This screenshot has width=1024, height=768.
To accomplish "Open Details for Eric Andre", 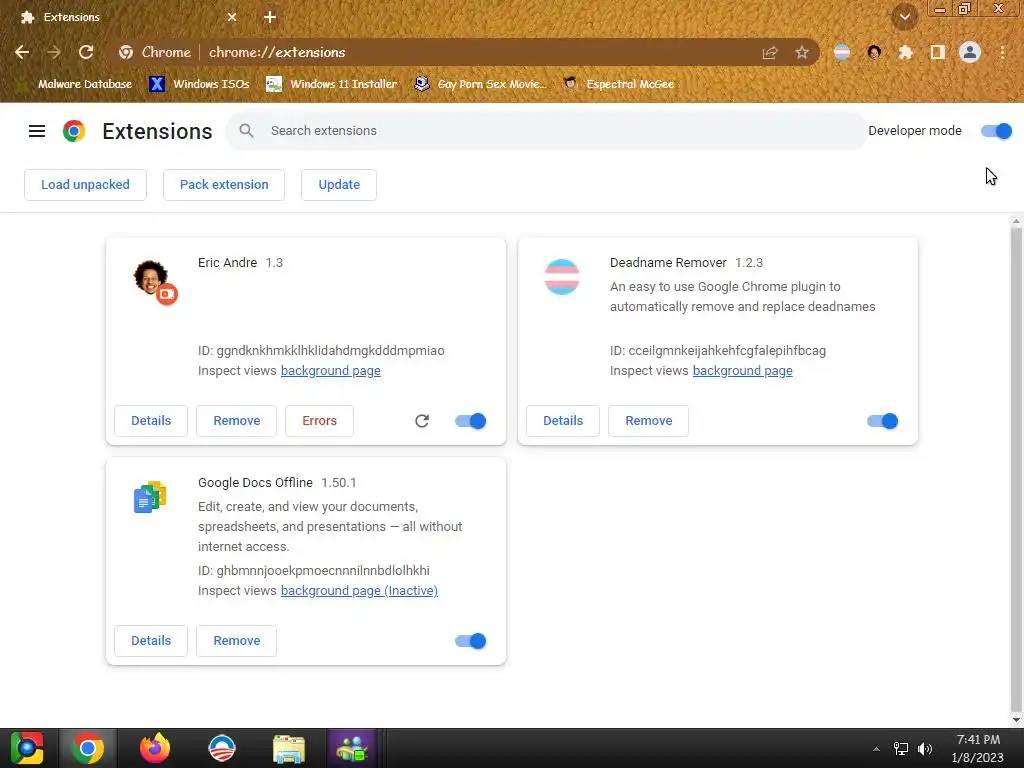I will coord(151,421).
